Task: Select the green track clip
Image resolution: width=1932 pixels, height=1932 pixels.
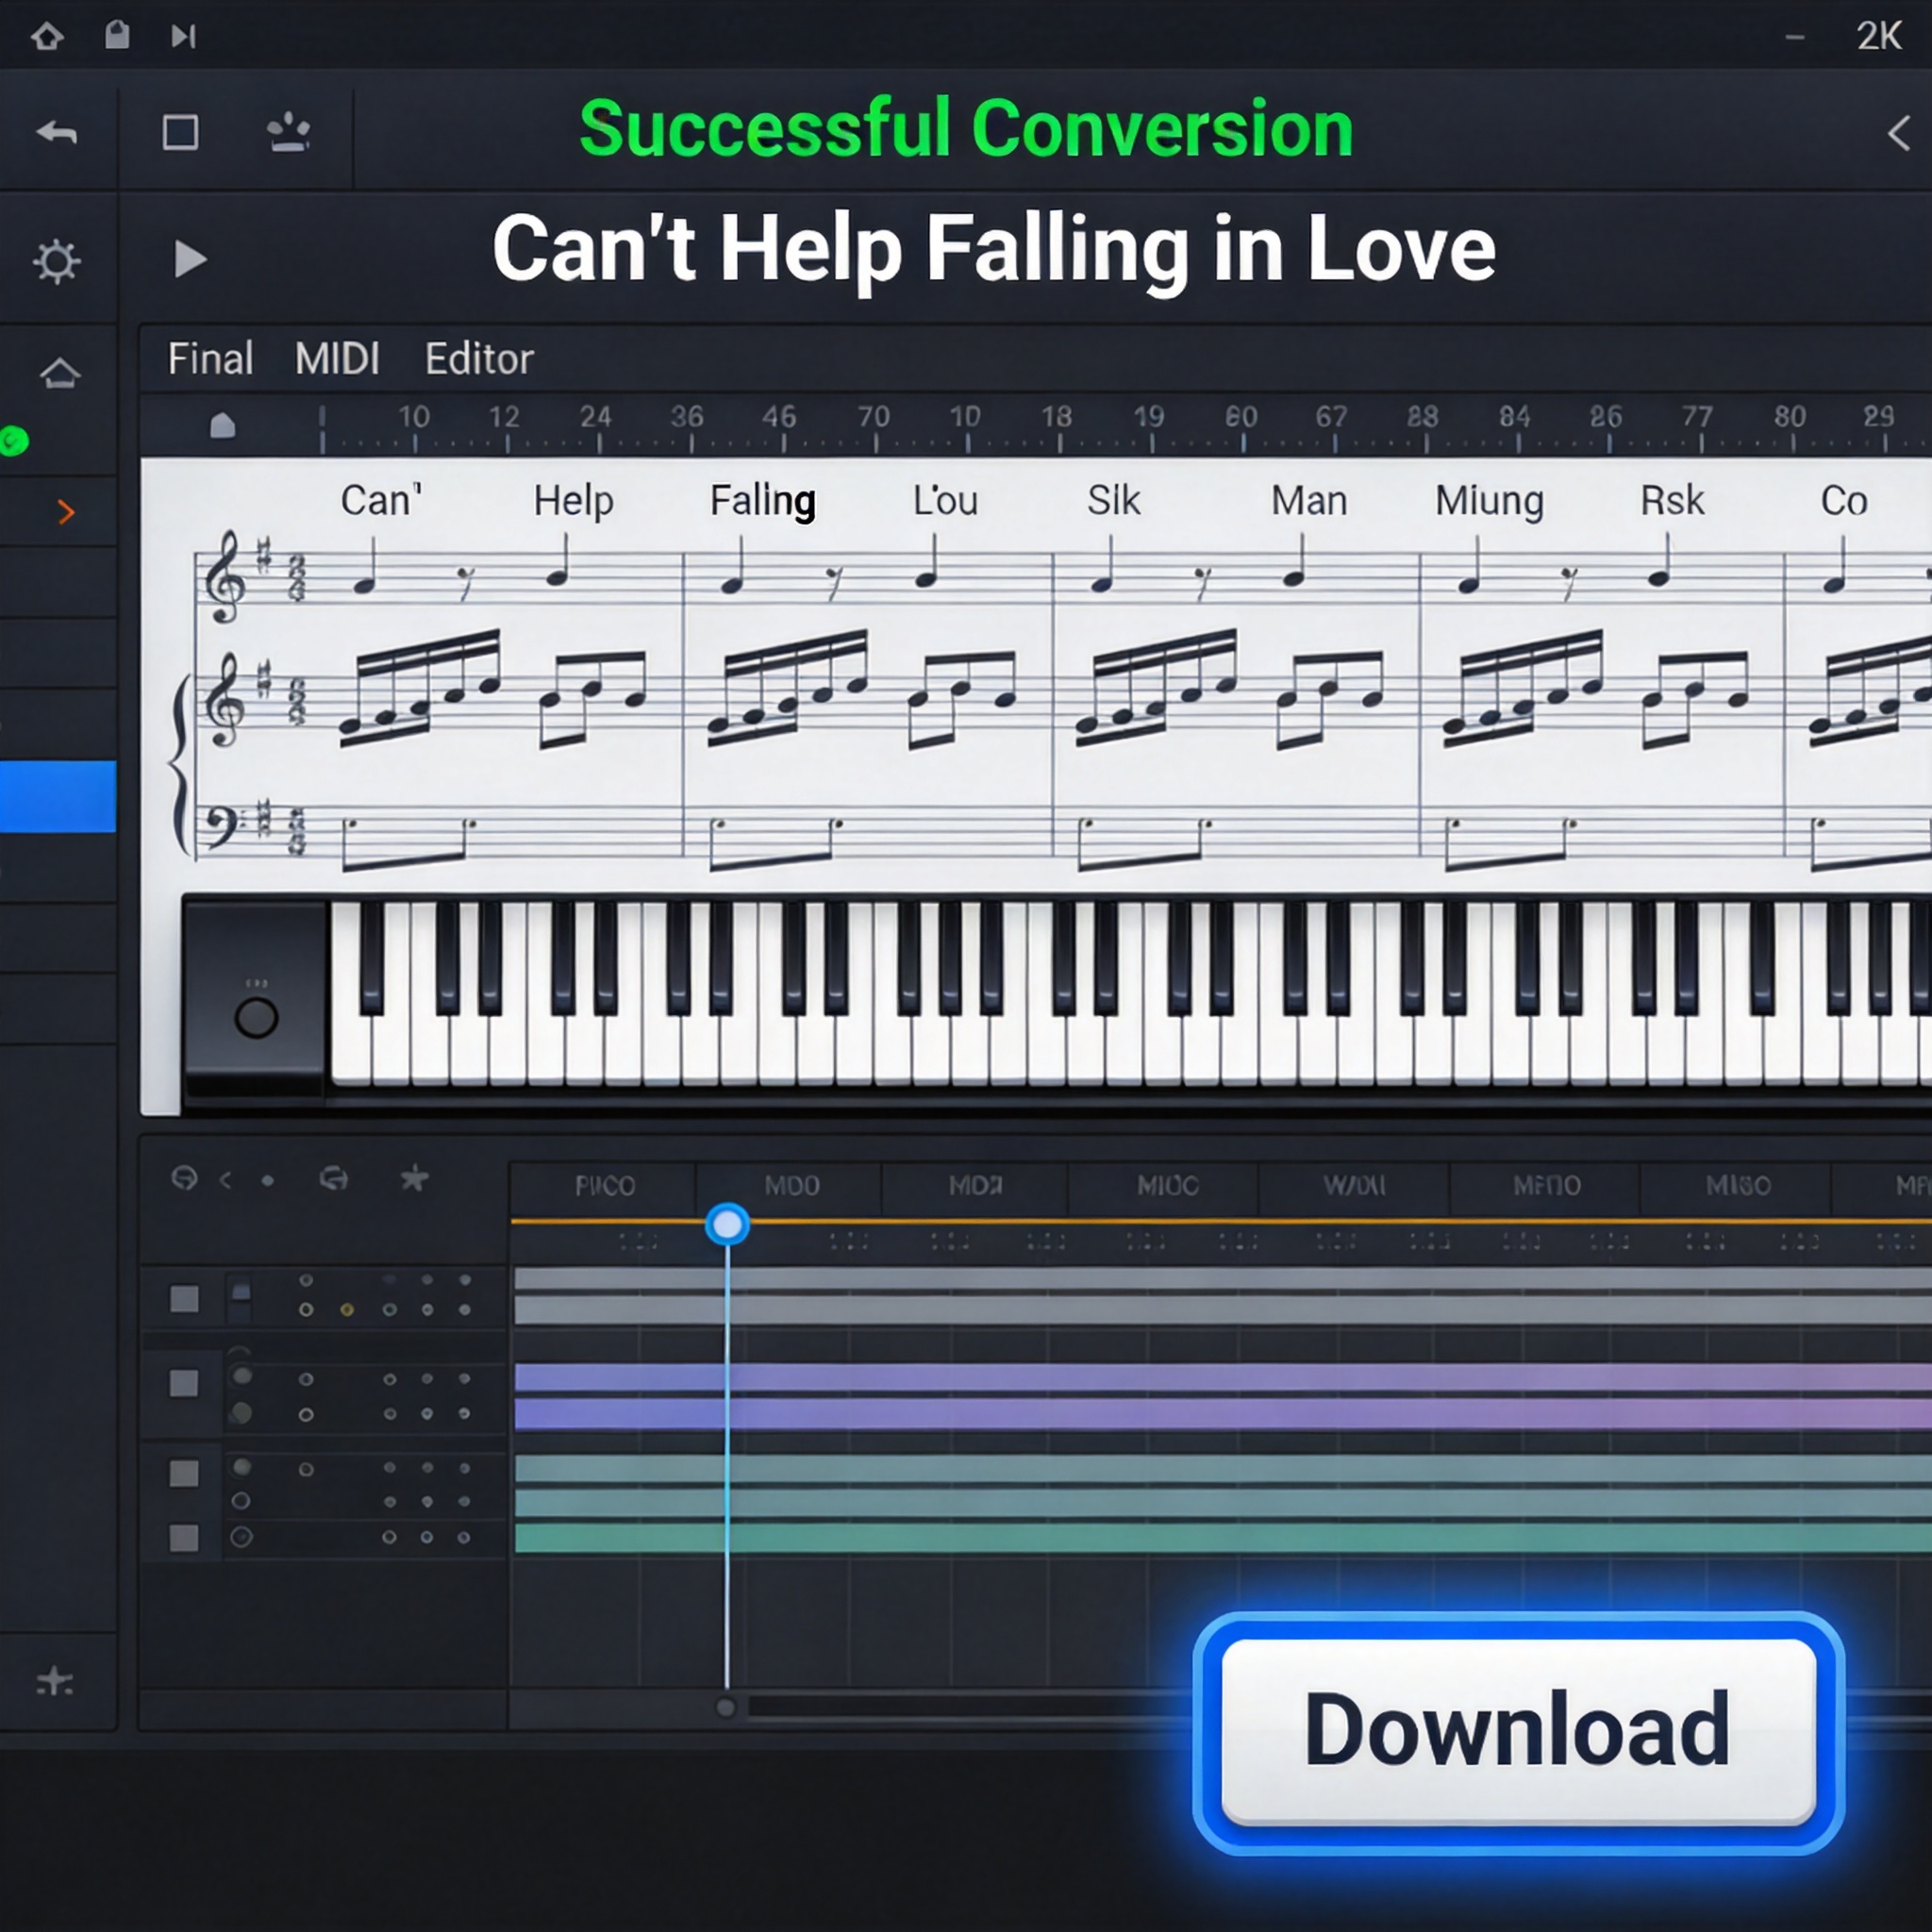Action: click(1222, 1537)
